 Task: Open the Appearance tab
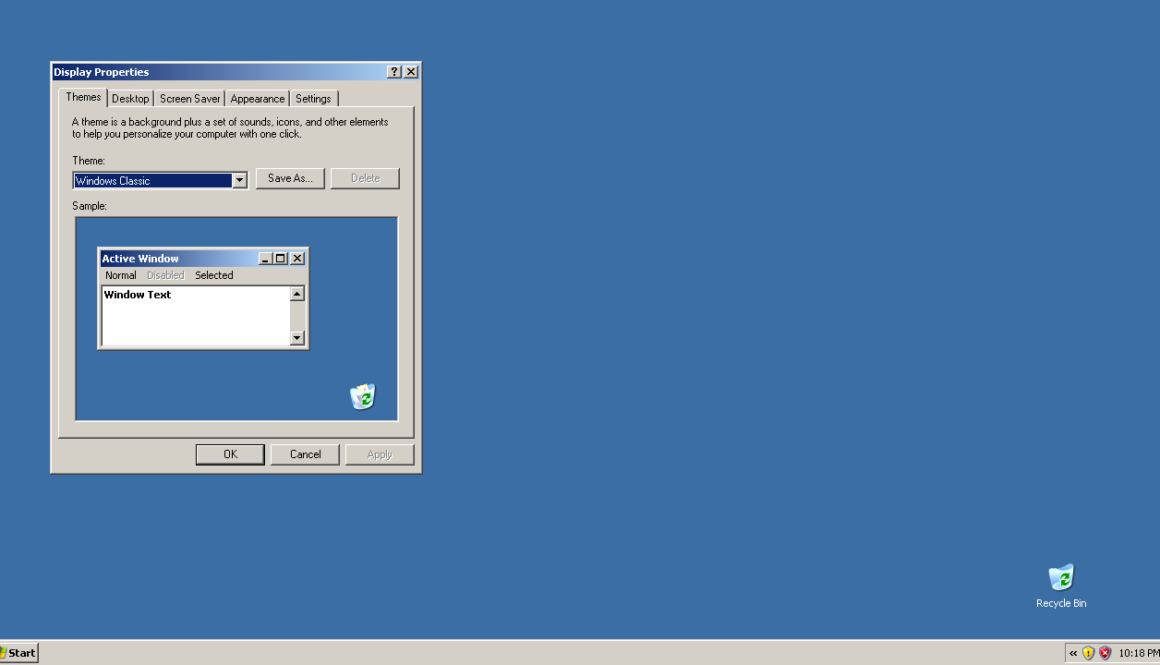(257, 99)
